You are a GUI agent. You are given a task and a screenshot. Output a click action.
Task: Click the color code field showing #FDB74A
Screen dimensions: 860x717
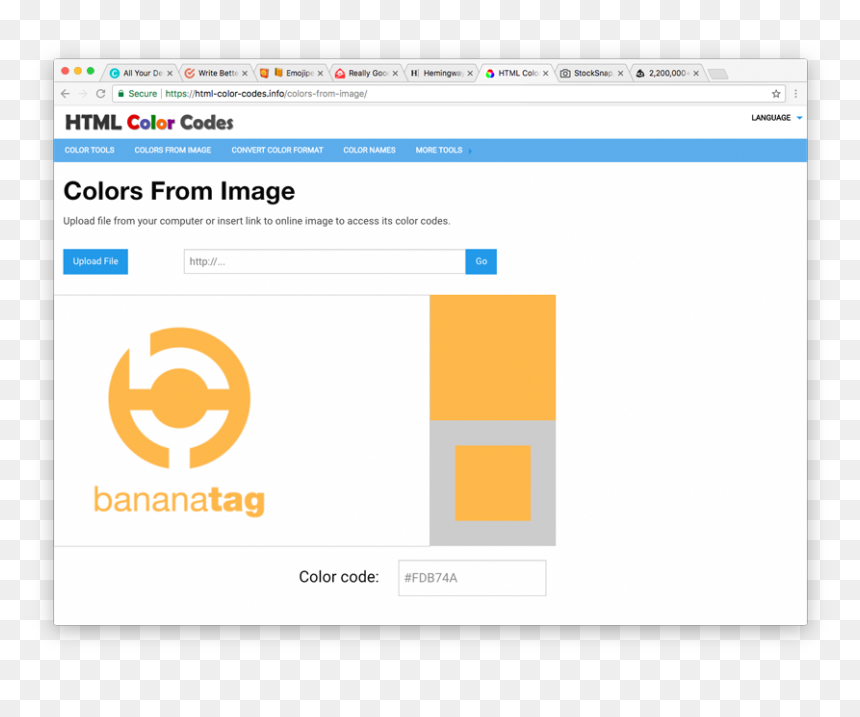click(472, 578)
